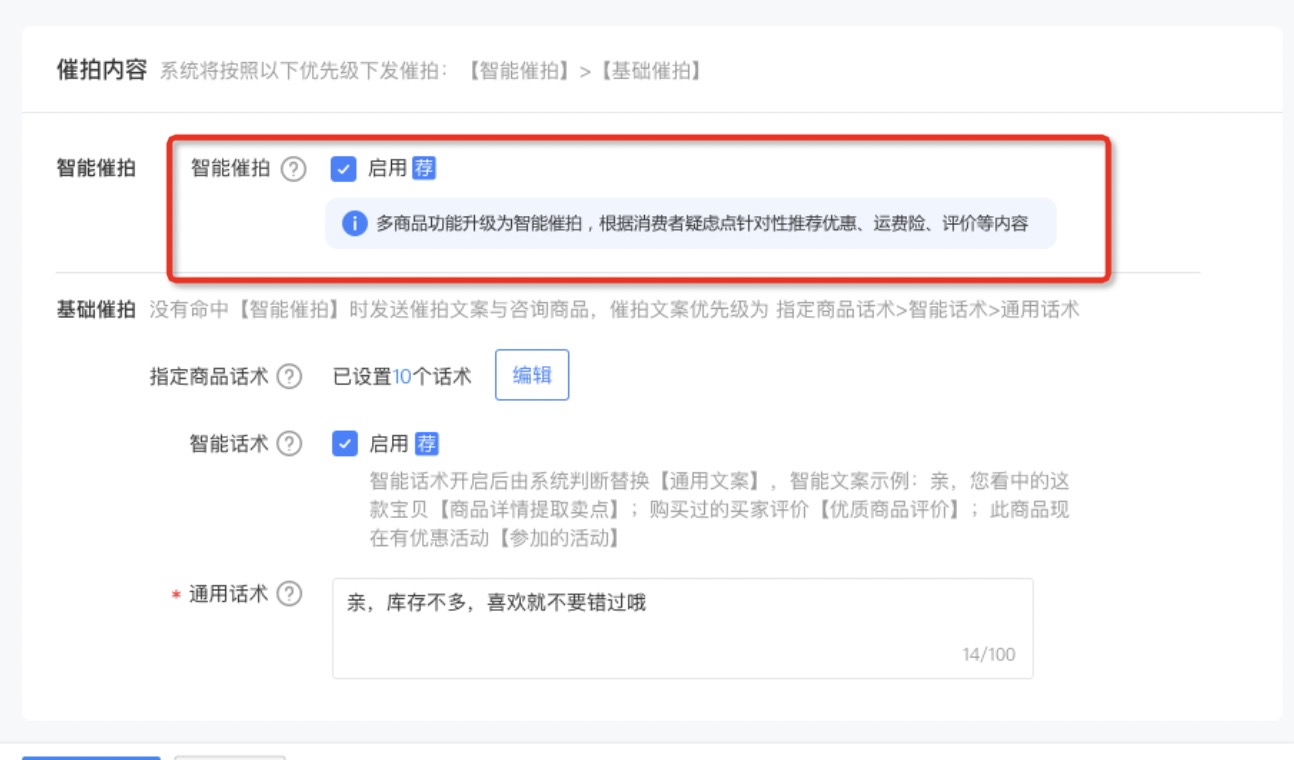Click the help icon next to 智能话术
The height and width of the screenshot is (760, 1294).
point(289,443)
